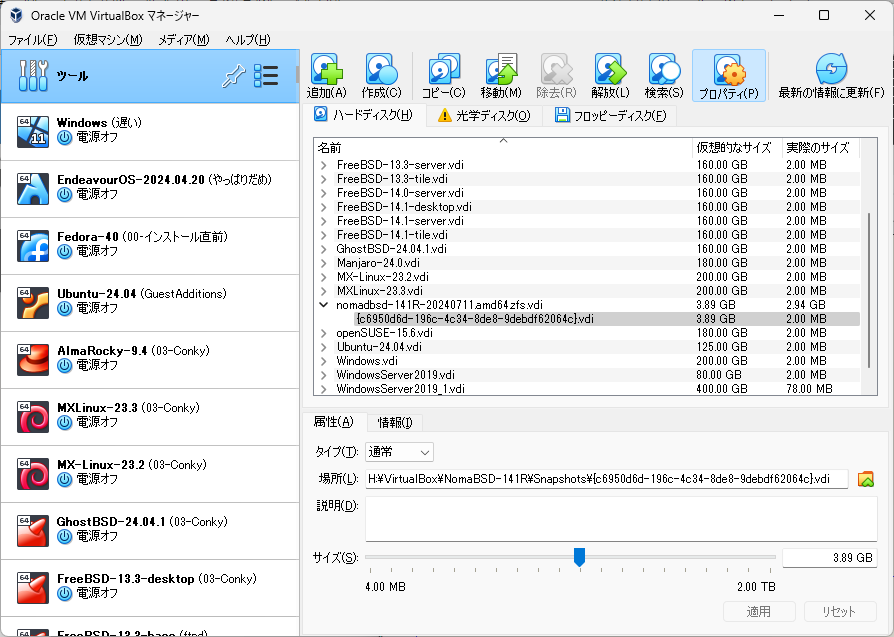
Task: Click the 説明(D) description text area
Action: coord(621,518)
